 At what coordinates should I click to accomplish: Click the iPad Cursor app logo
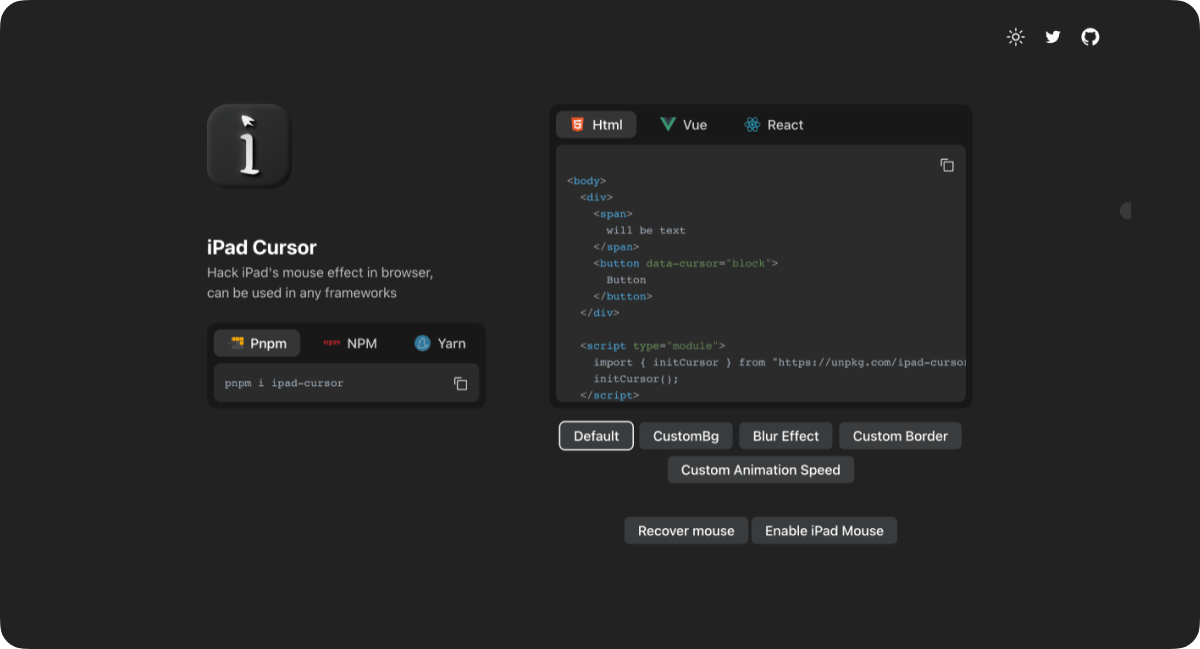point(249,146)
